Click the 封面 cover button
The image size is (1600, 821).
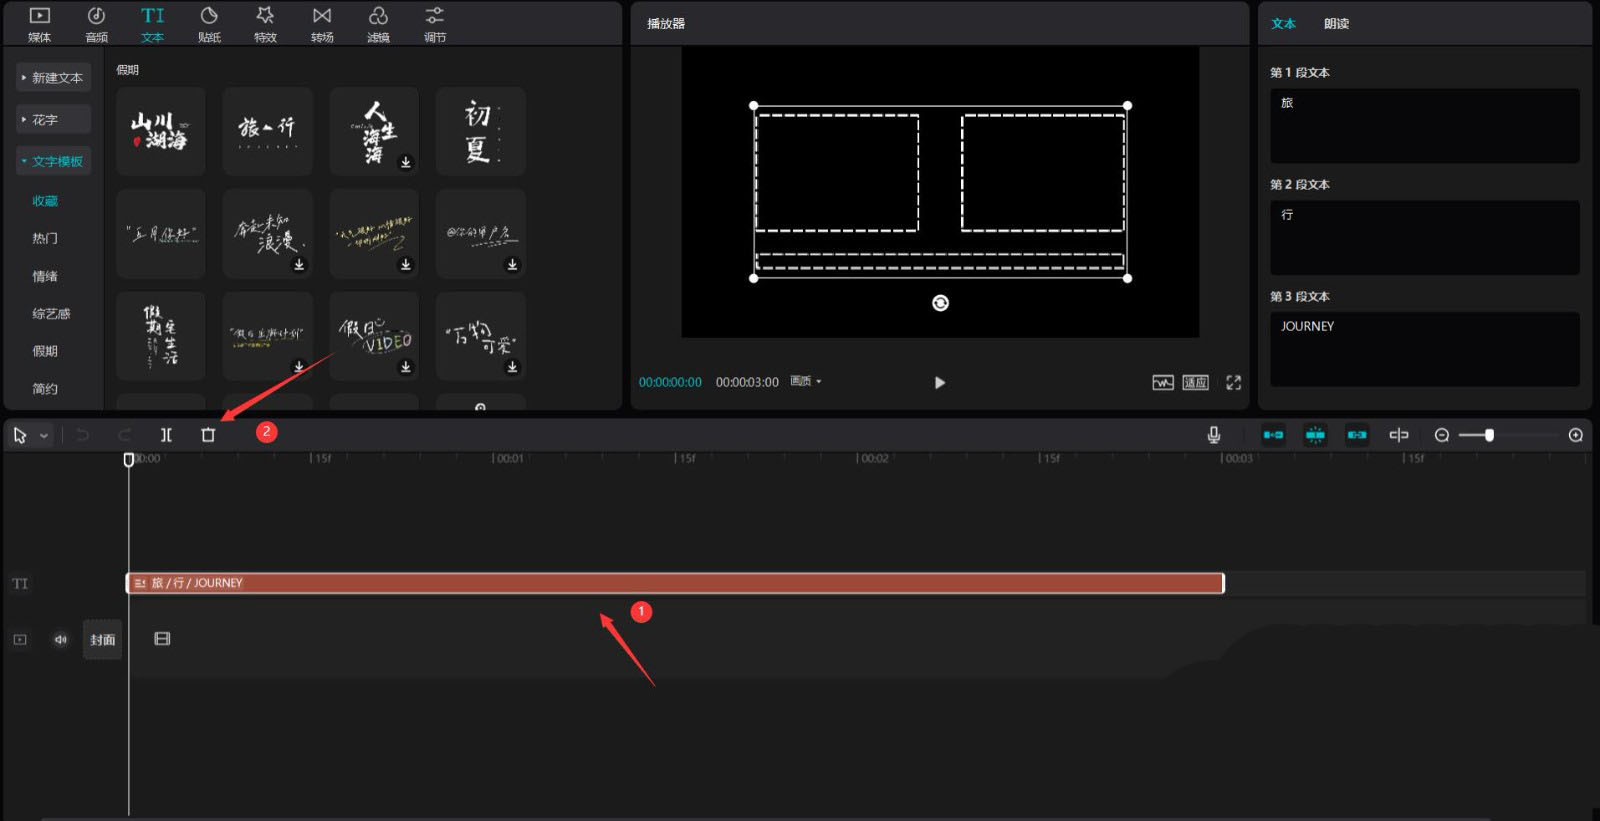(x=102, y=640)
